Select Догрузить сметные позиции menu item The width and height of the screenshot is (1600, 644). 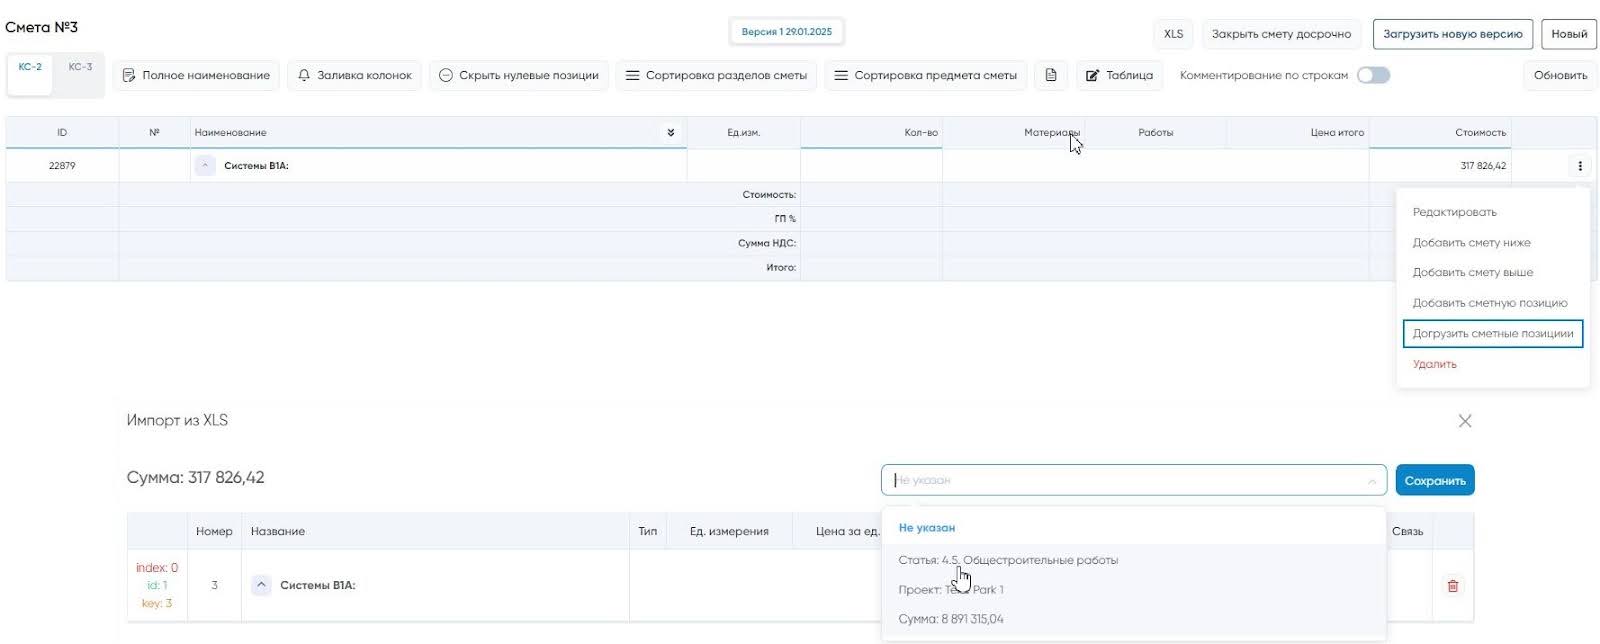(1492, 333)
